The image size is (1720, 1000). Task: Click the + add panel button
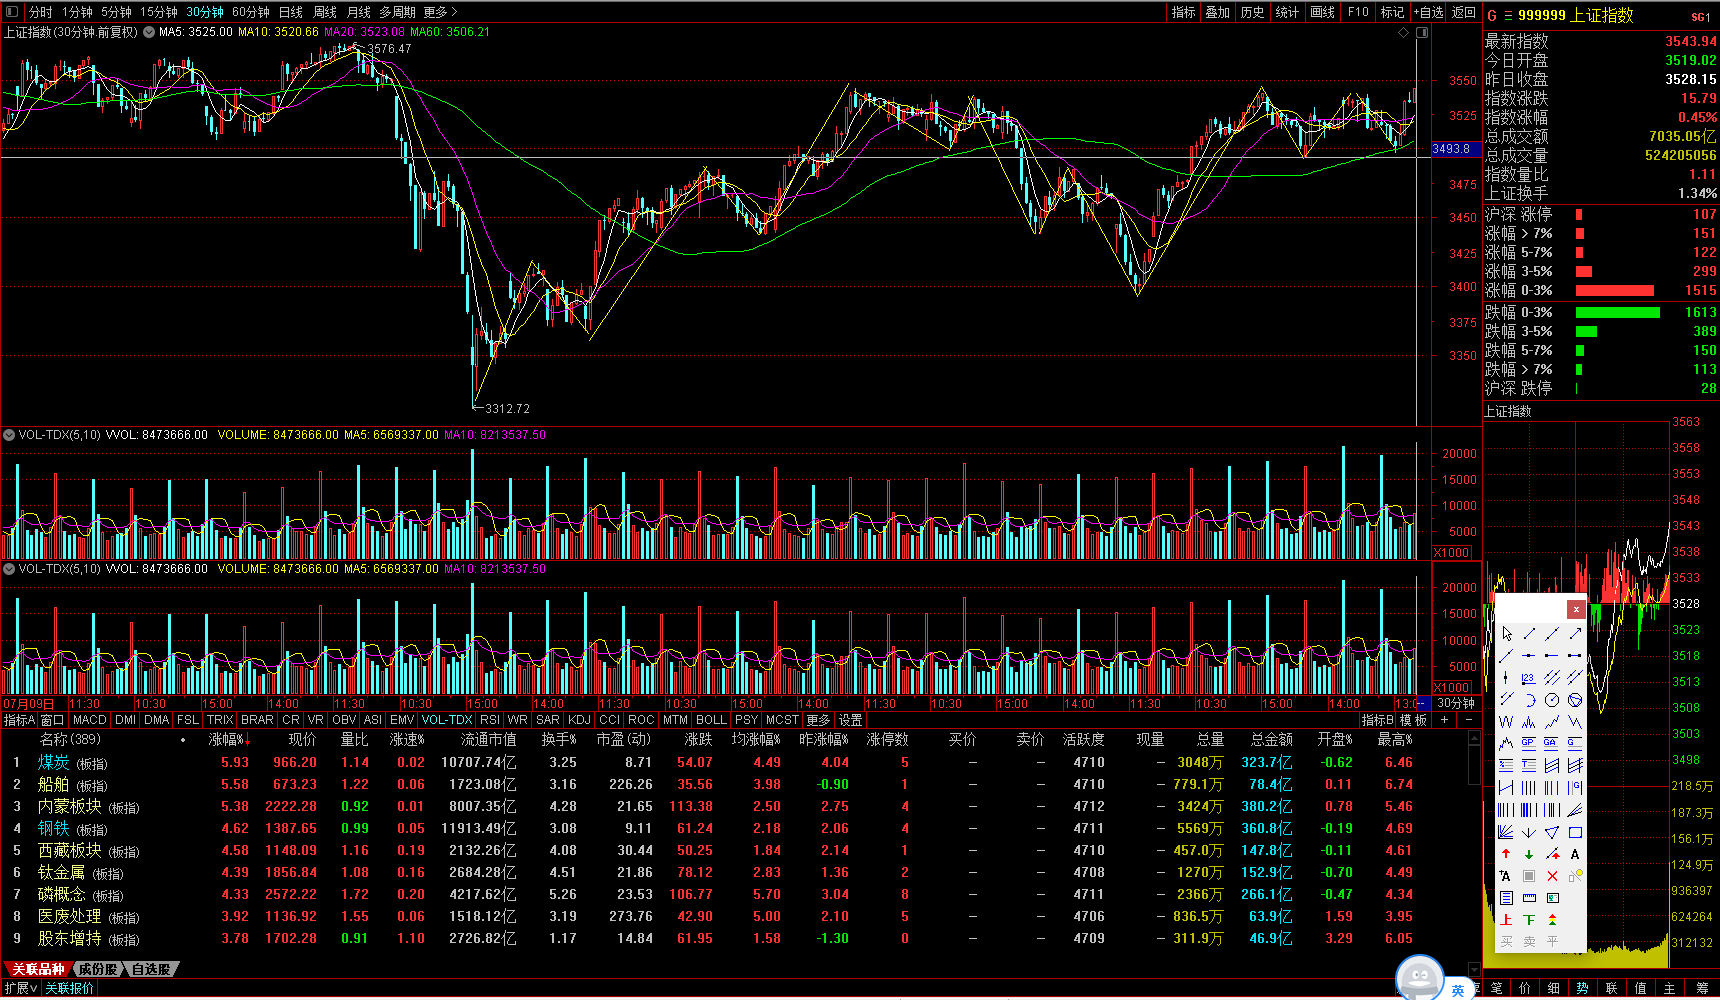pyautogui.click(x=1444, y=720)
